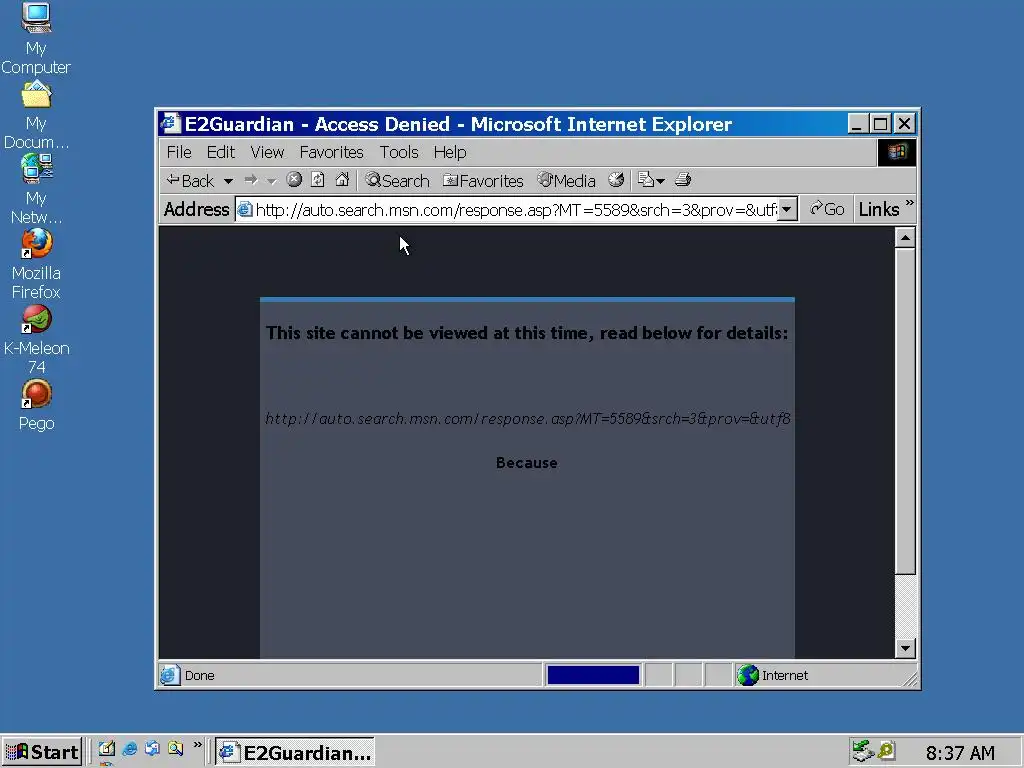This screenshot has height=768, width=1024.
Task: Open Pego desktop shortcut
Action: (x=36, y=405)
